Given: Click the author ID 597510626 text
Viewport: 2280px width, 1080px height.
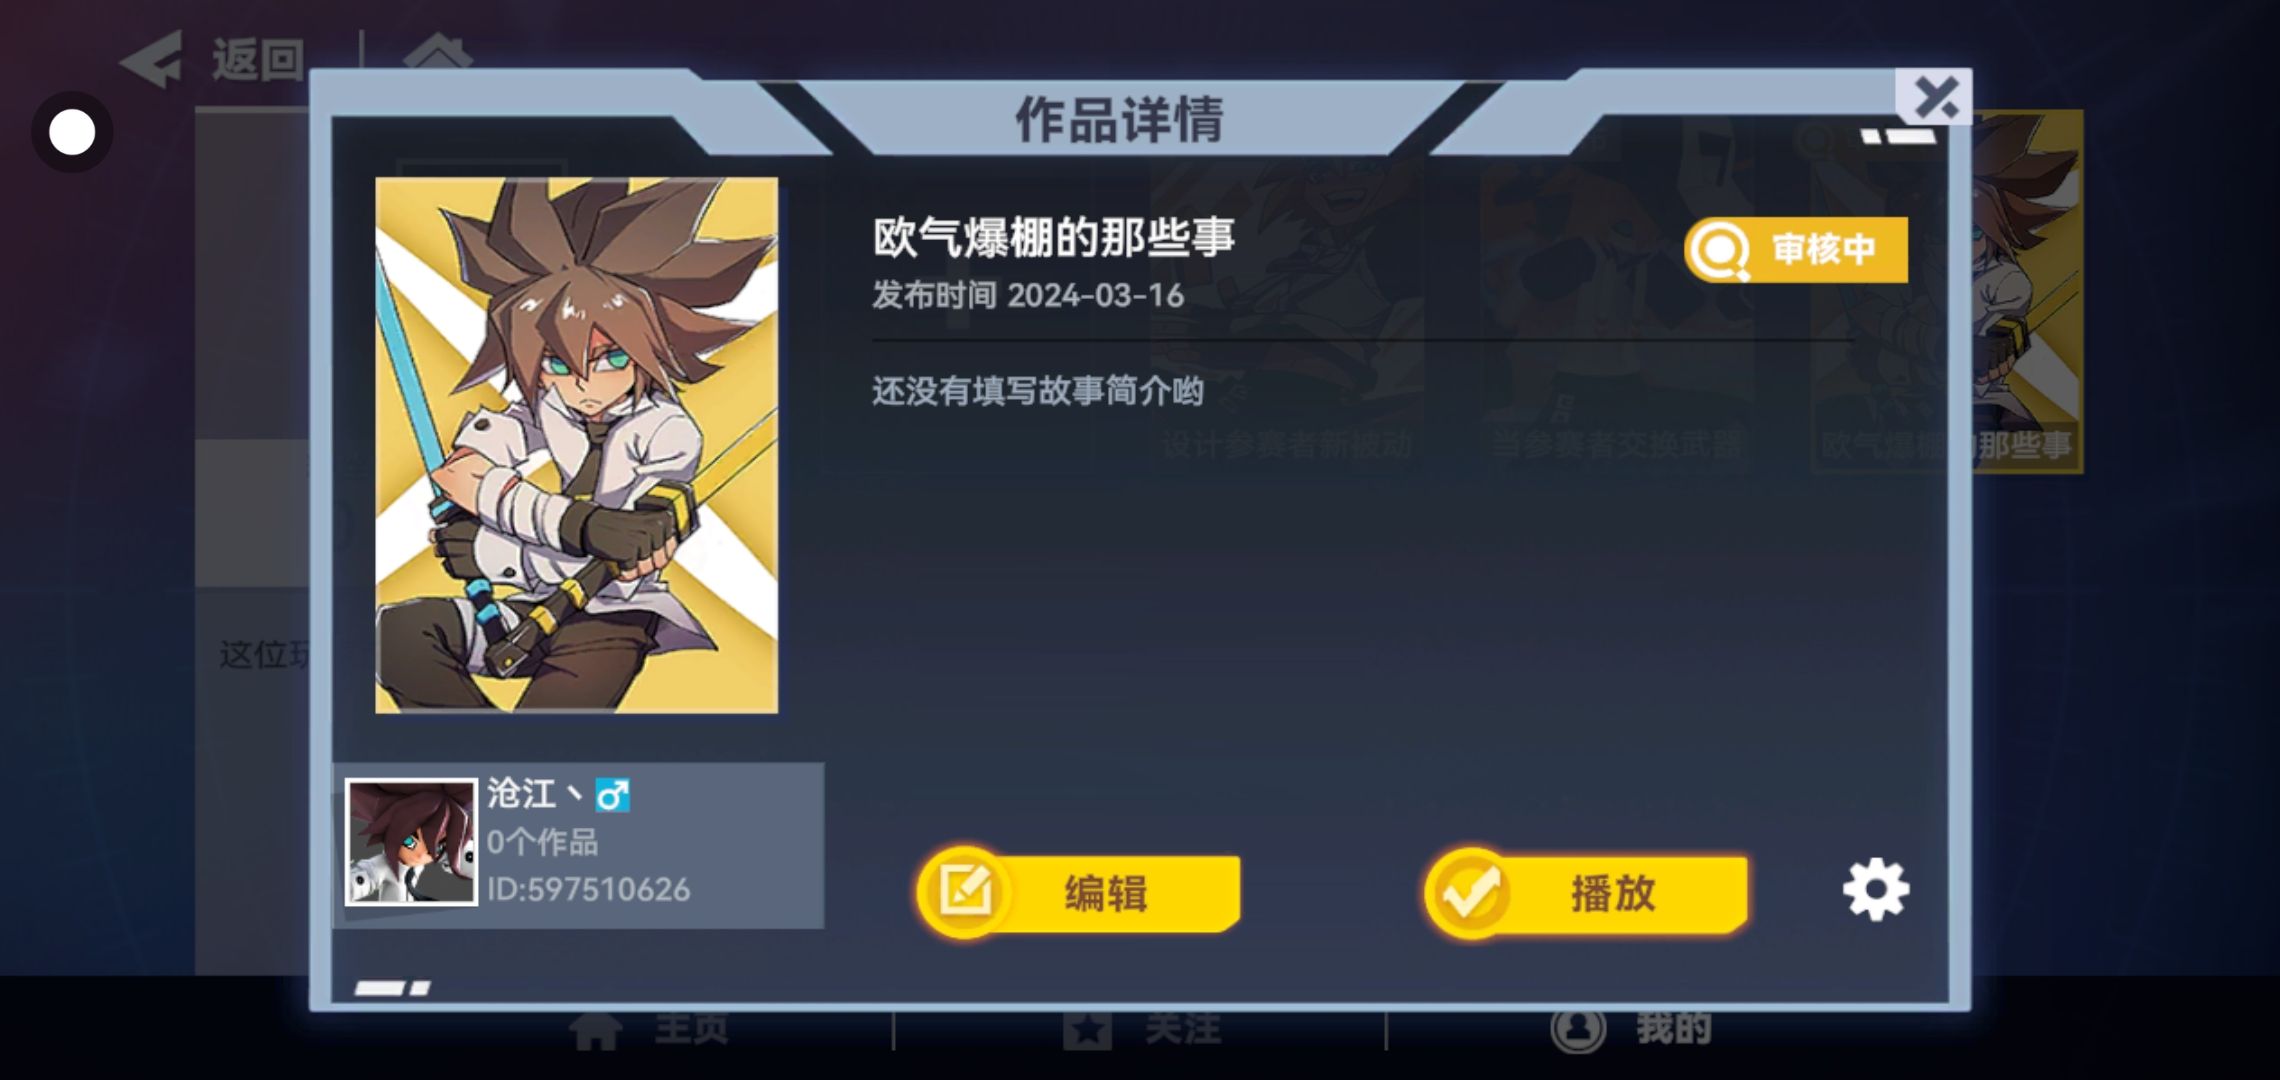Looking at the screenshot, I should (588, 889).
